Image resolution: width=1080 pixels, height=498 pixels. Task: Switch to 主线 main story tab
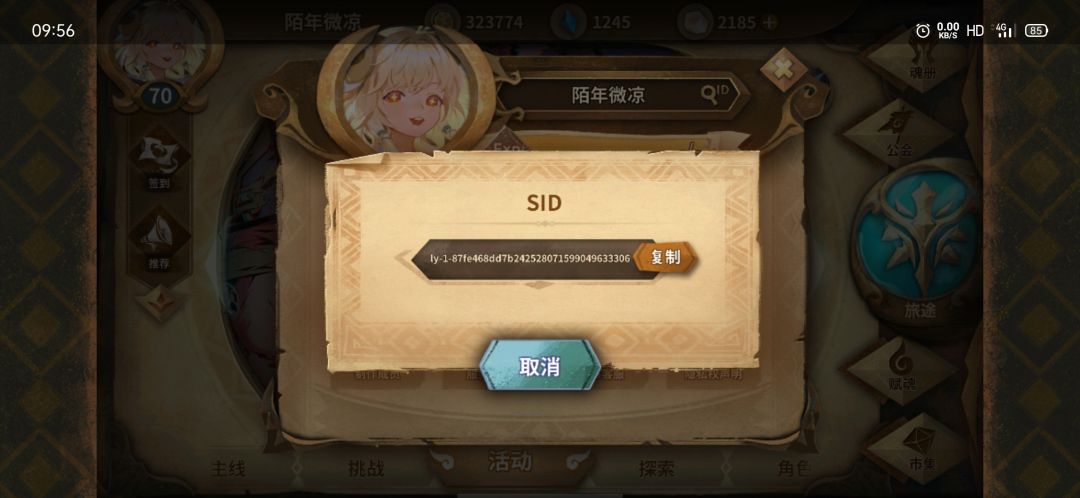[228, 468]
